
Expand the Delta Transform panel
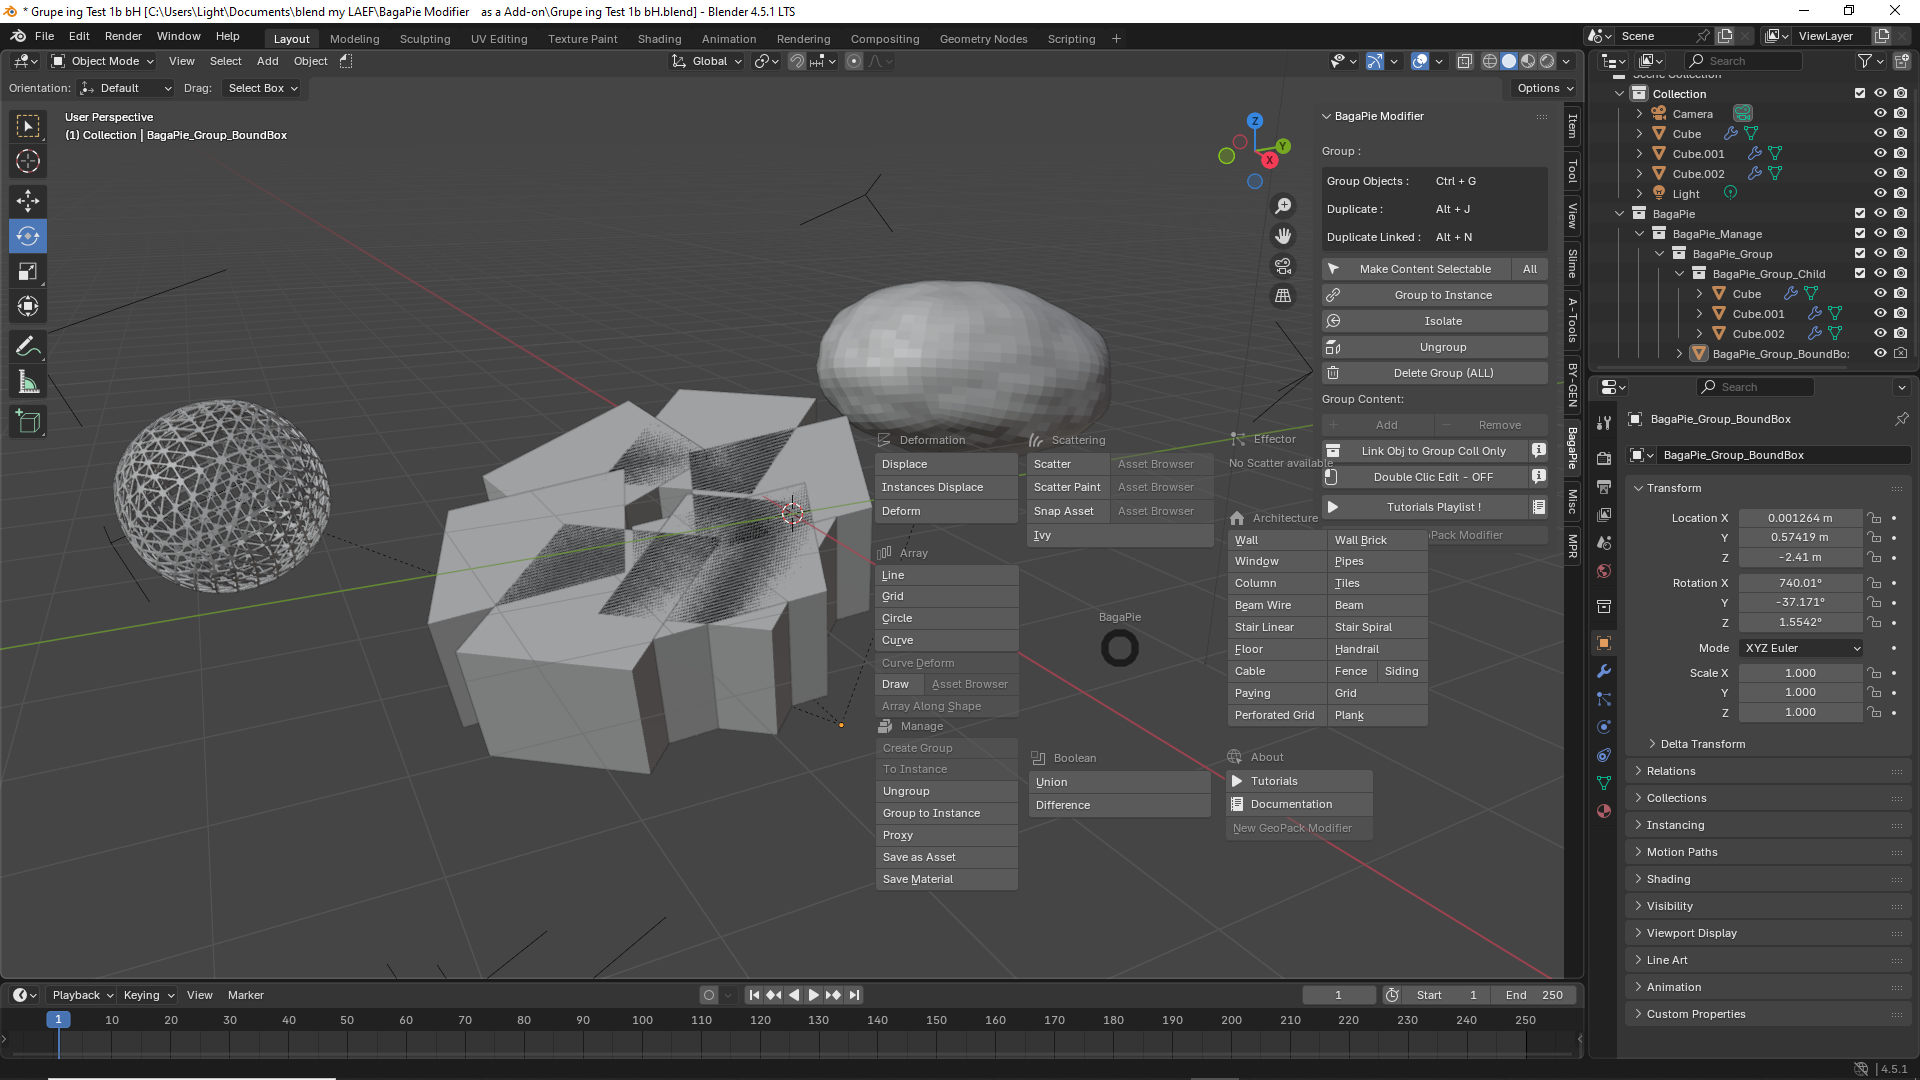[1702, 744]
